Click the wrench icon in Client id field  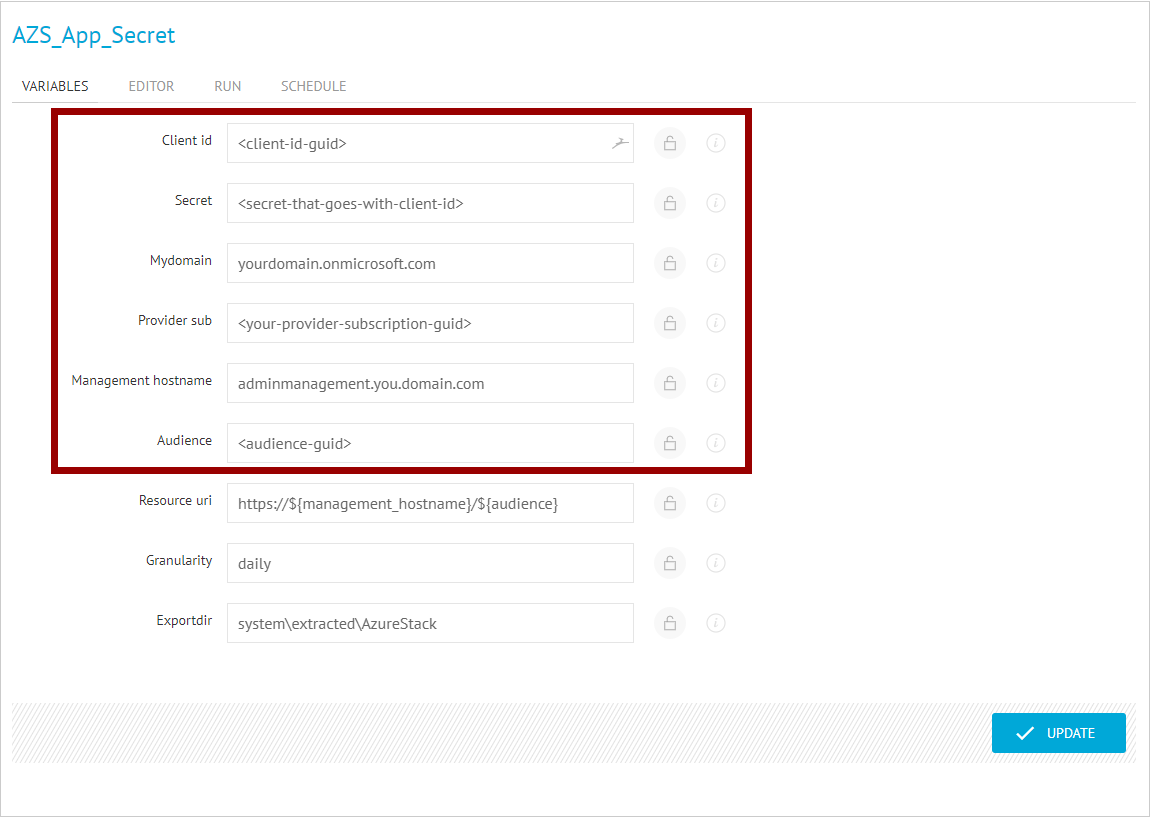coord(620,143)
